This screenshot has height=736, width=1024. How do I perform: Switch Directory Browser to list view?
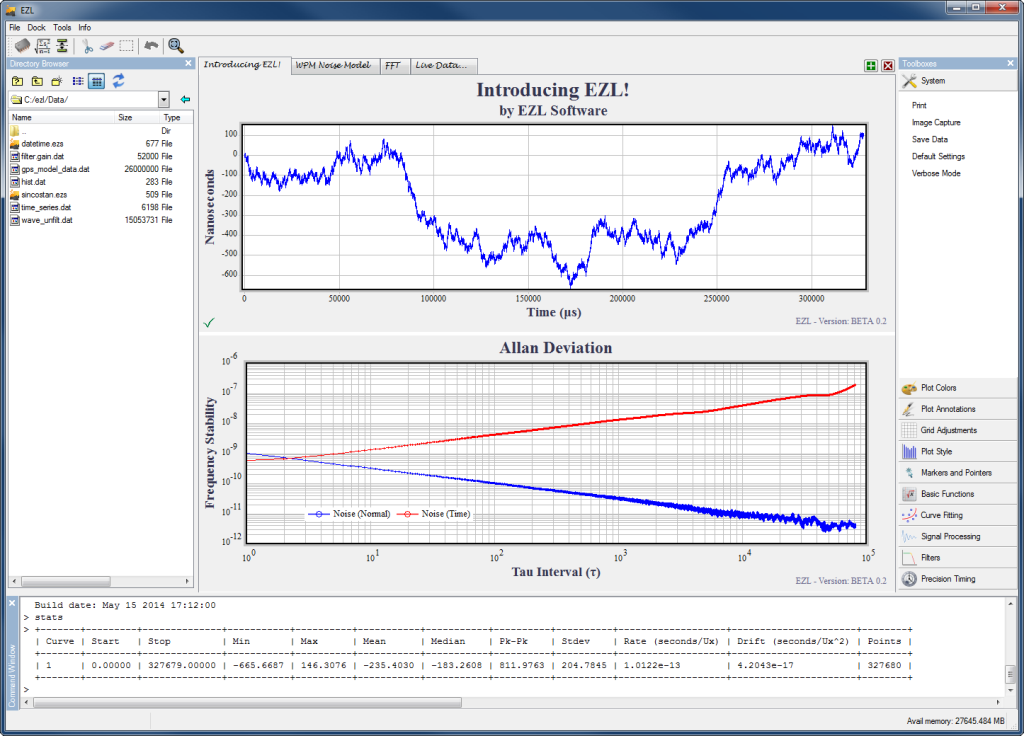(78, 81)
